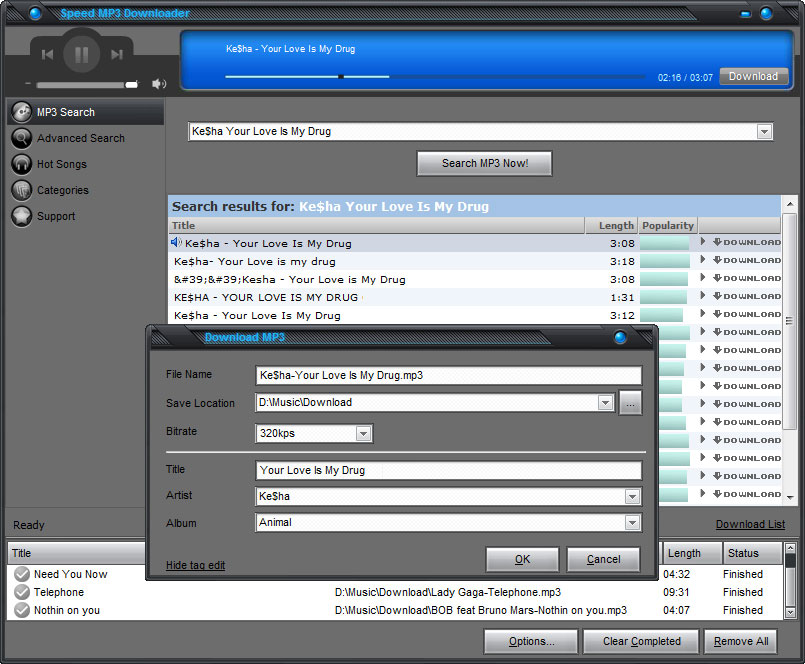
Task: Open Categories in the sidebar
Action: (x=63, y=190)
